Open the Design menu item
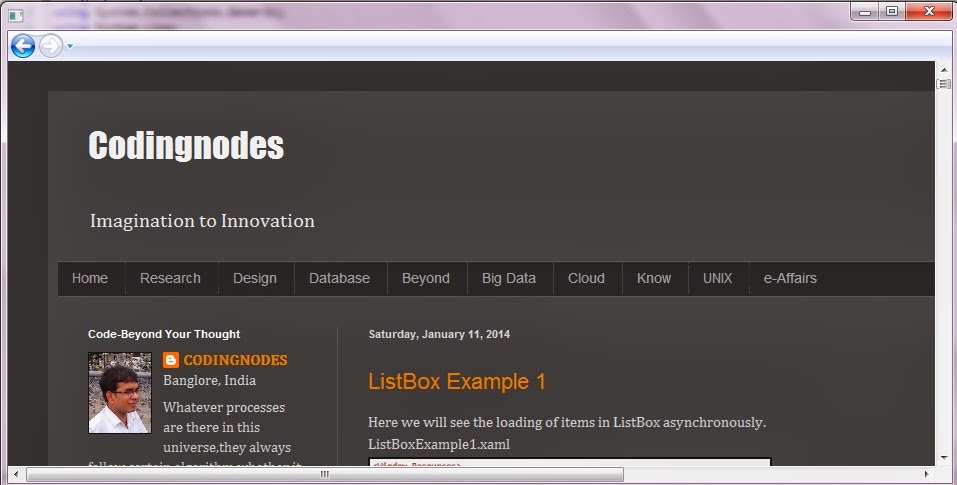This screenshot has width=957, height=485. (x=255, y=278)
